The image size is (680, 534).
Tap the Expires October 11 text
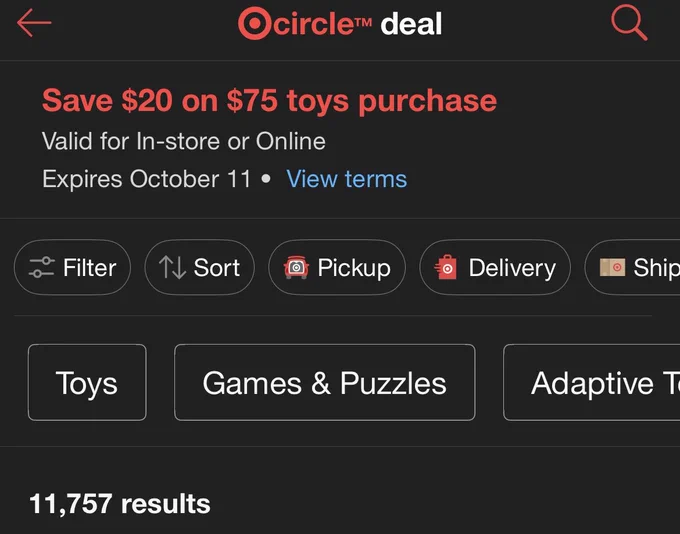tap(147, 179)
